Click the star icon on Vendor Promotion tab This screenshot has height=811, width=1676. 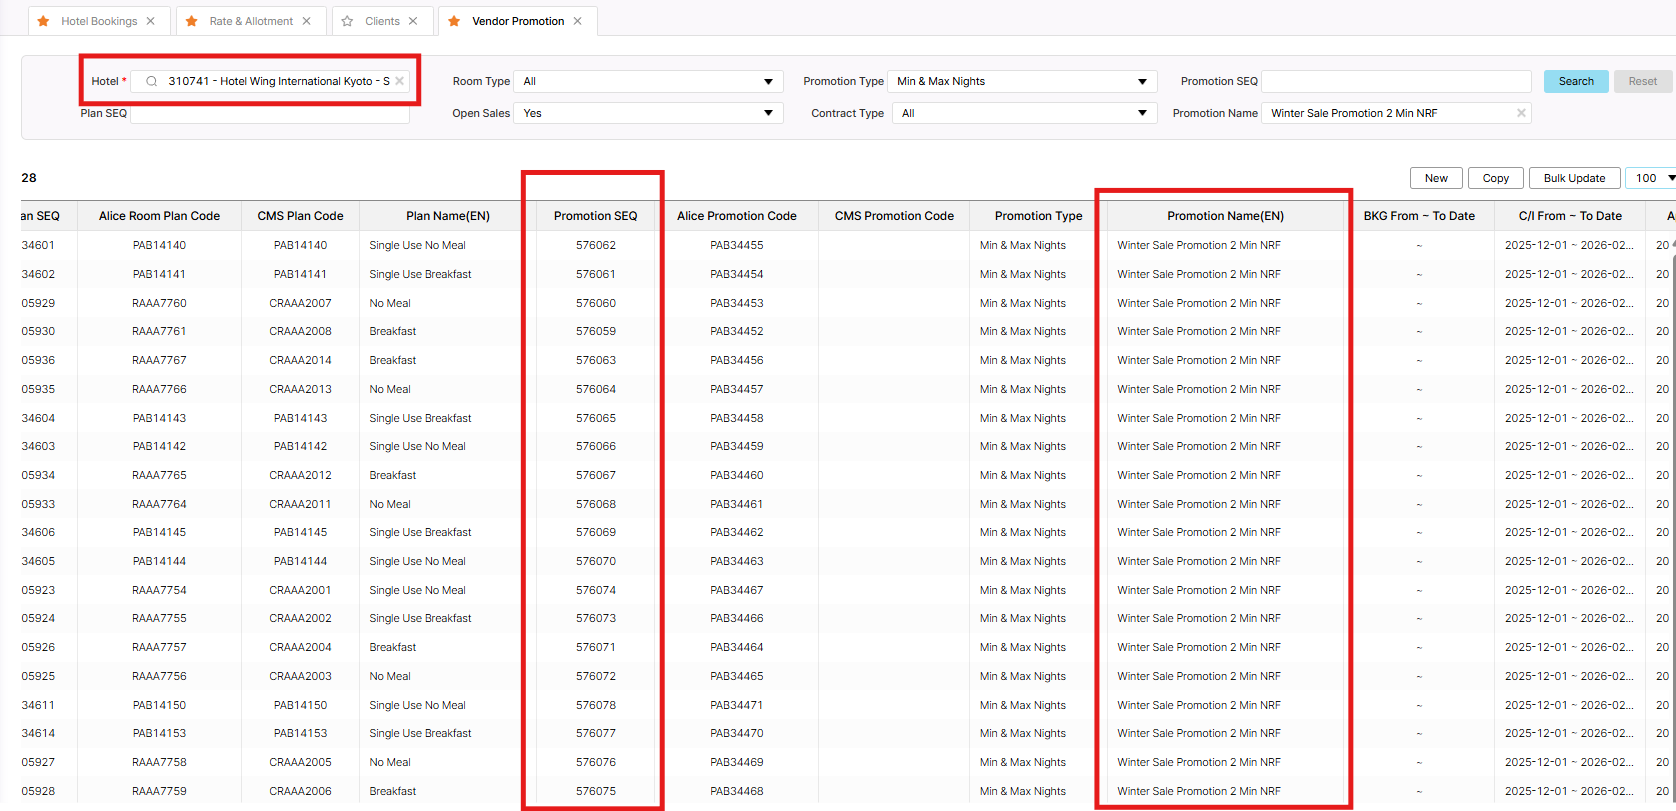pos(455,21)
